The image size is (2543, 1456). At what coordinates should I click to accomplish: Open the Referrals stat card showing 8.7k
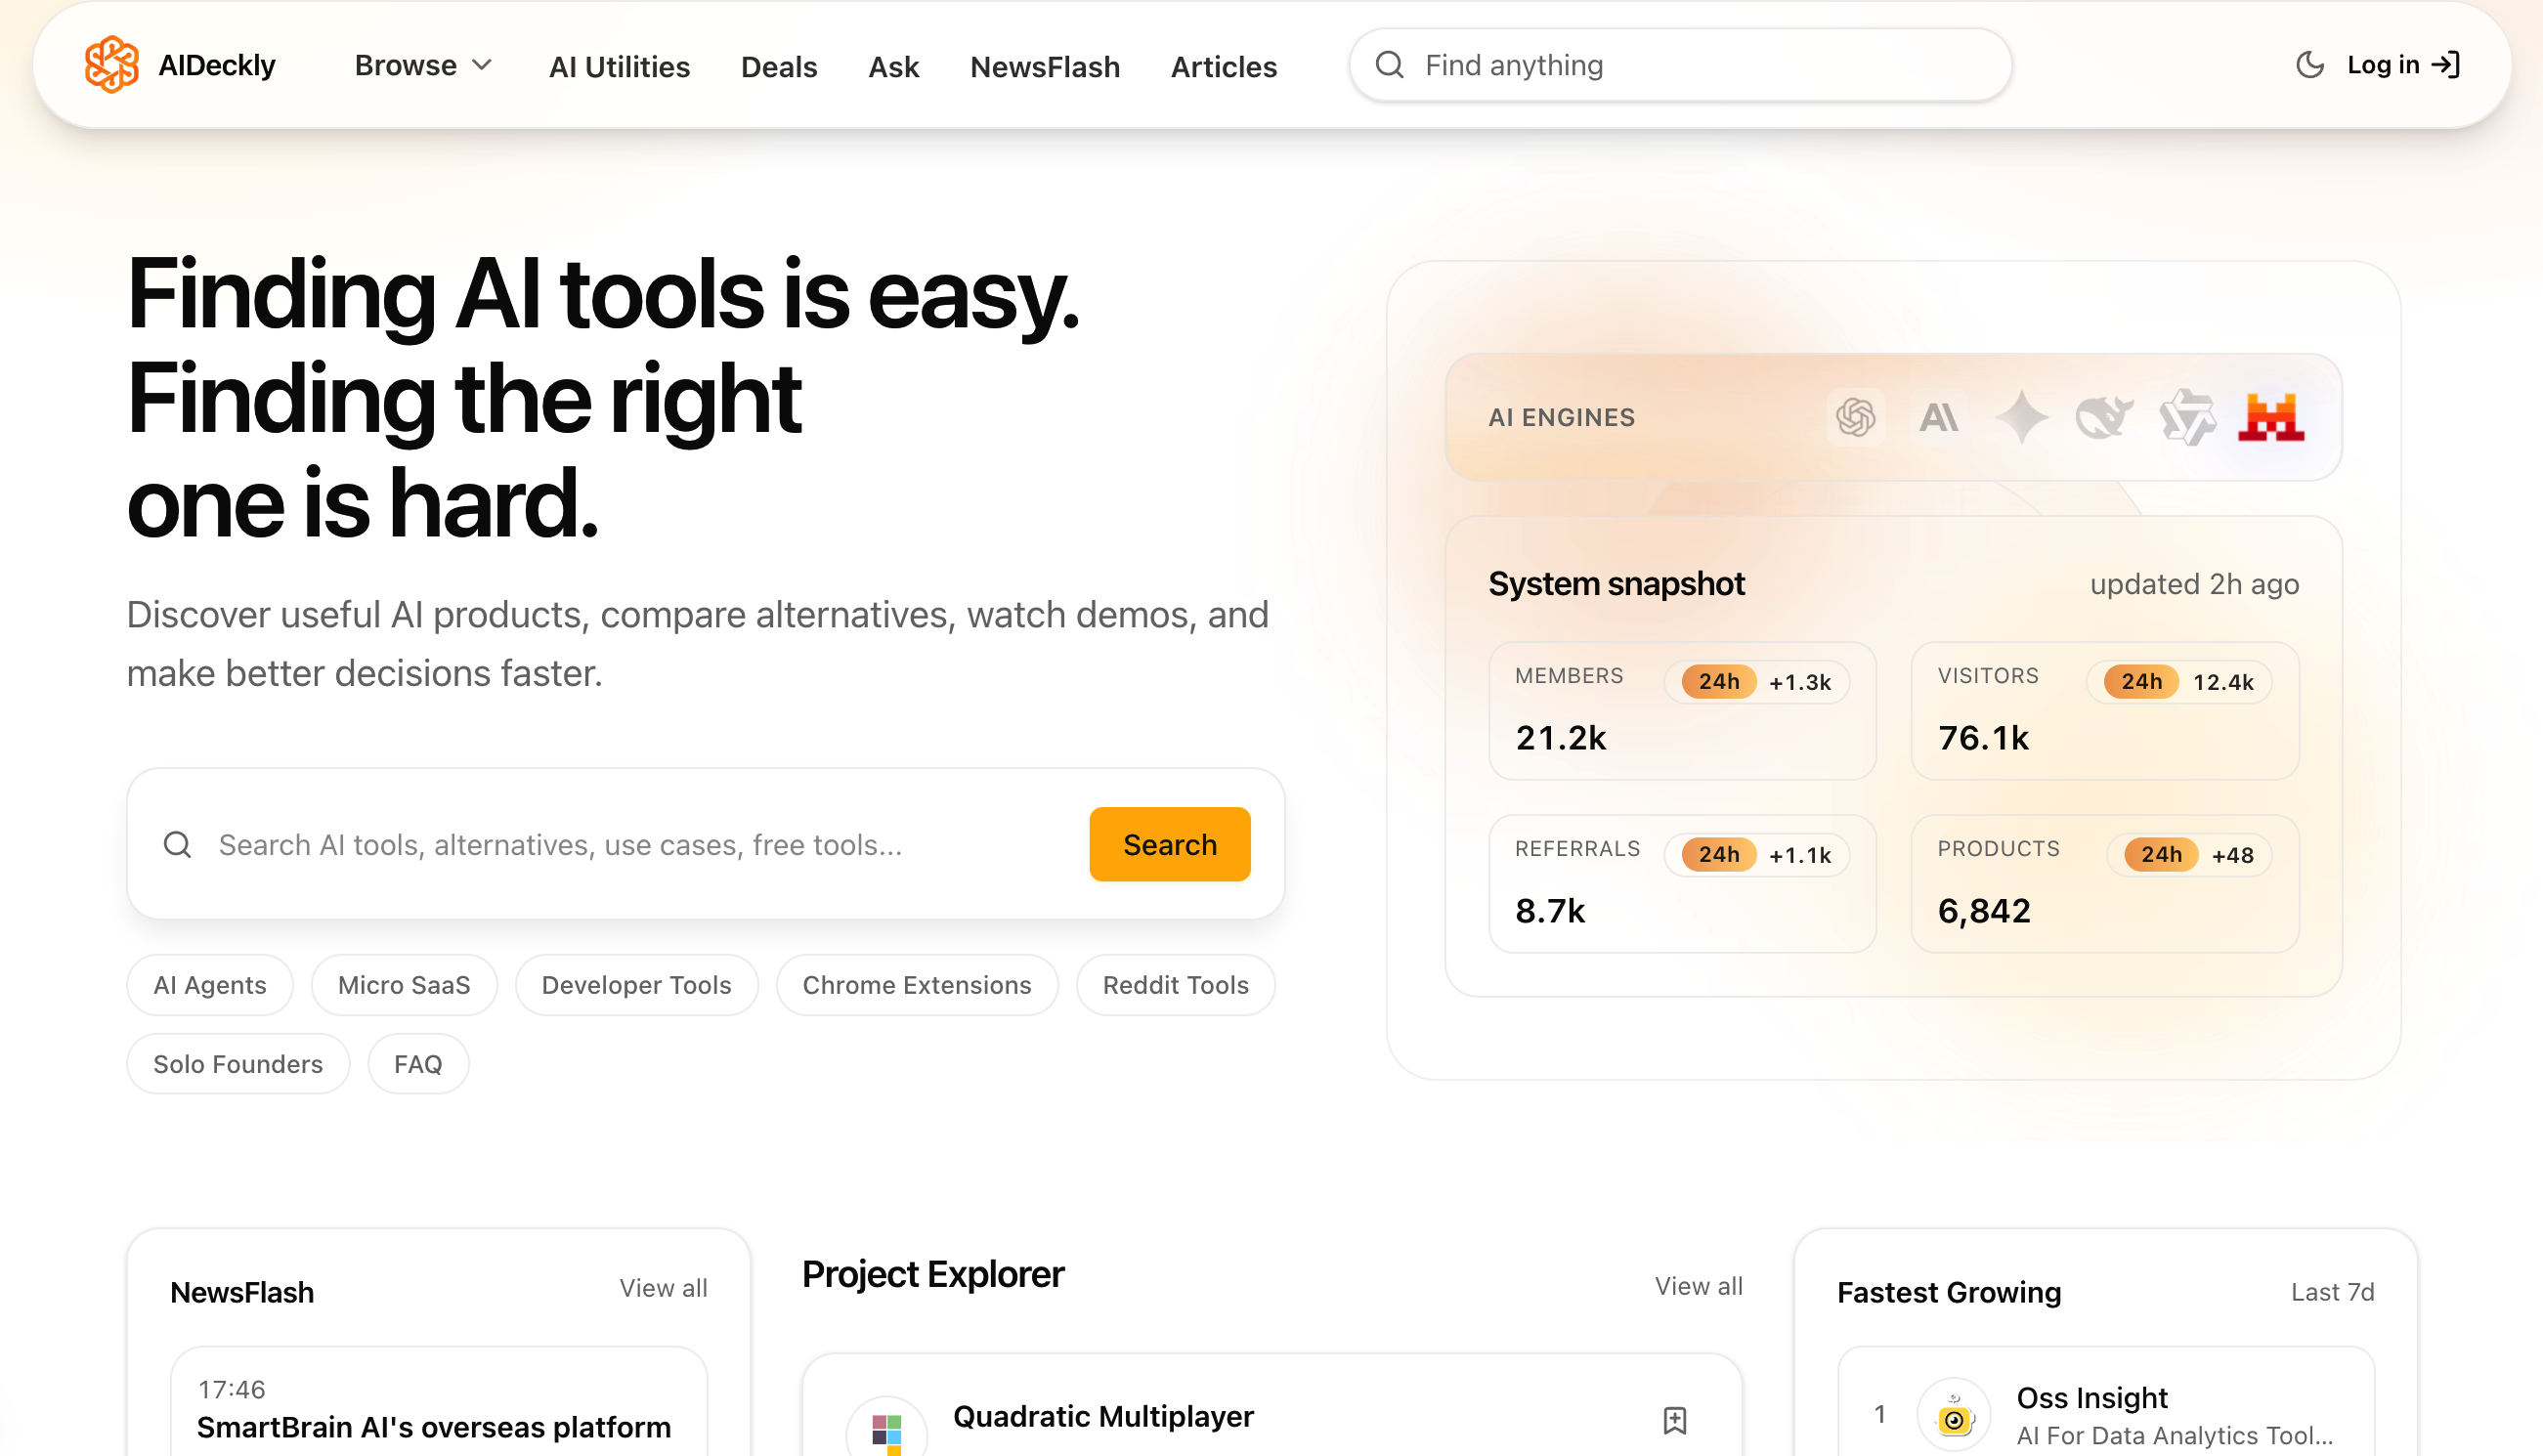(x=1682, y=884)
